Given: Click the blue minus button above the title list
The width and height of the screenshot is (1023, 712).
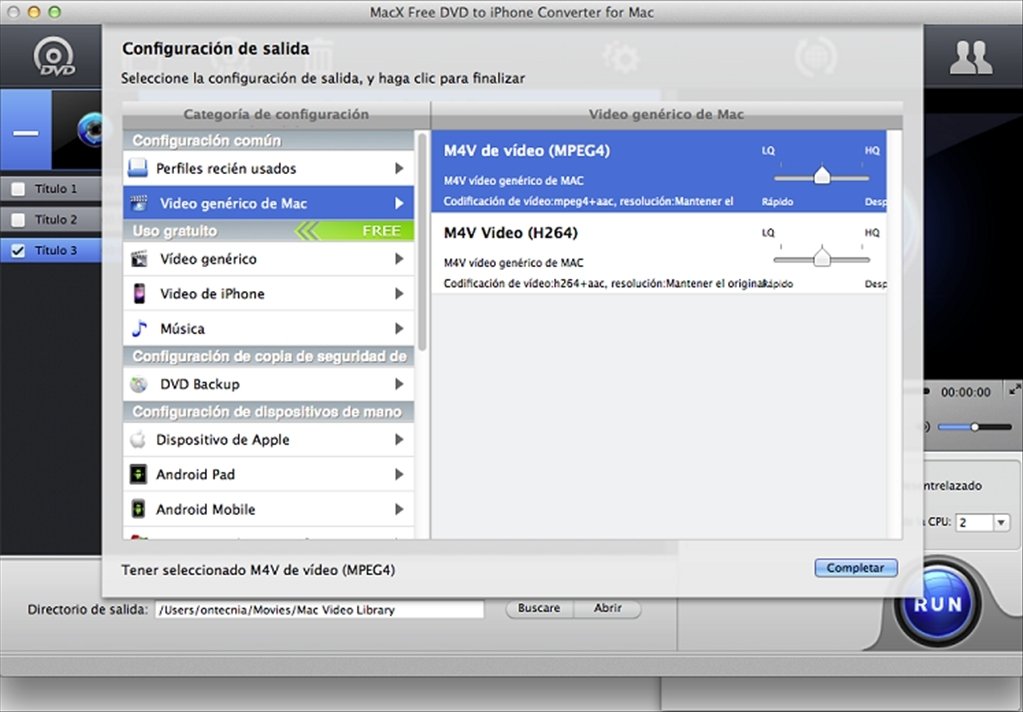Looking at the screenshot, I should point(25,131).
